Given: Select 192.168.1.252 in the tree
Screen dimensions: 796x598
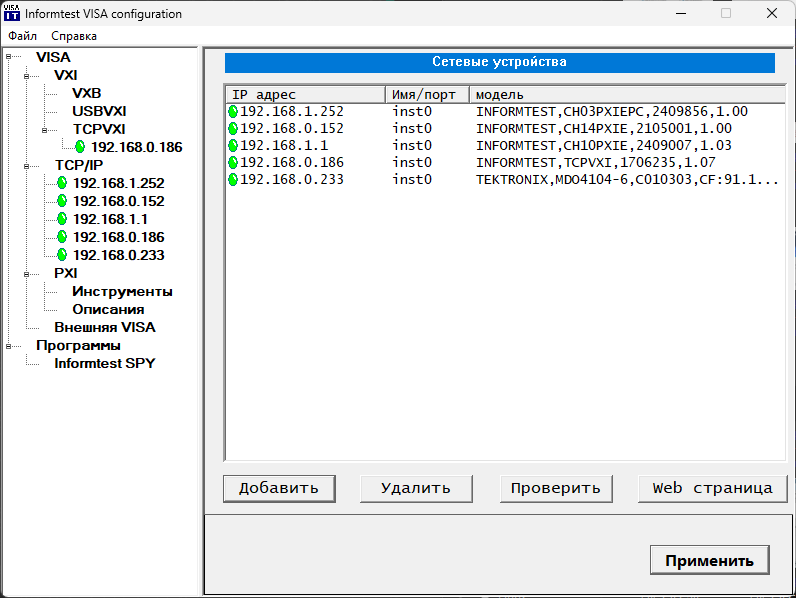Looking at the screenshot, I should (118, 183).
